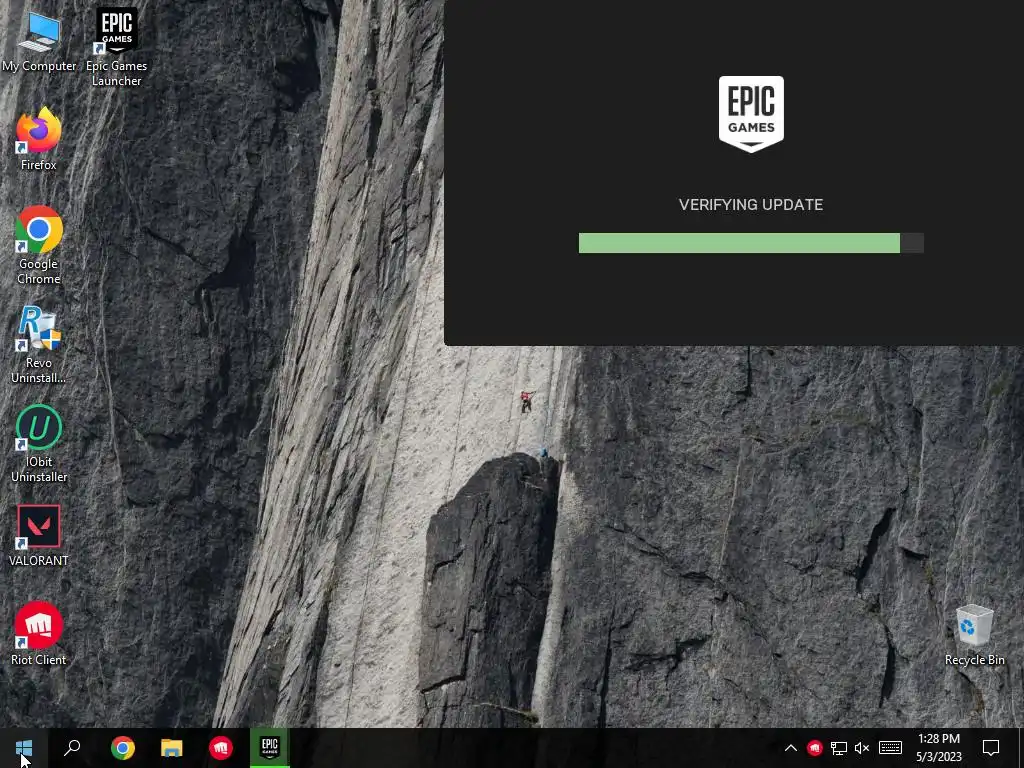Select the Revo Uninstaller desktop shortcut
Viewport: 1024px width, 768px height.
tap(39, 345)
